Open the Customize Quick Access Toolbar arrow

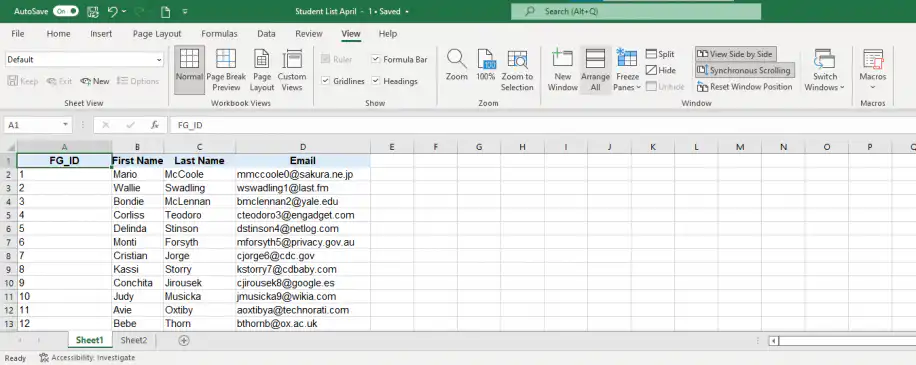coord(185,11)
